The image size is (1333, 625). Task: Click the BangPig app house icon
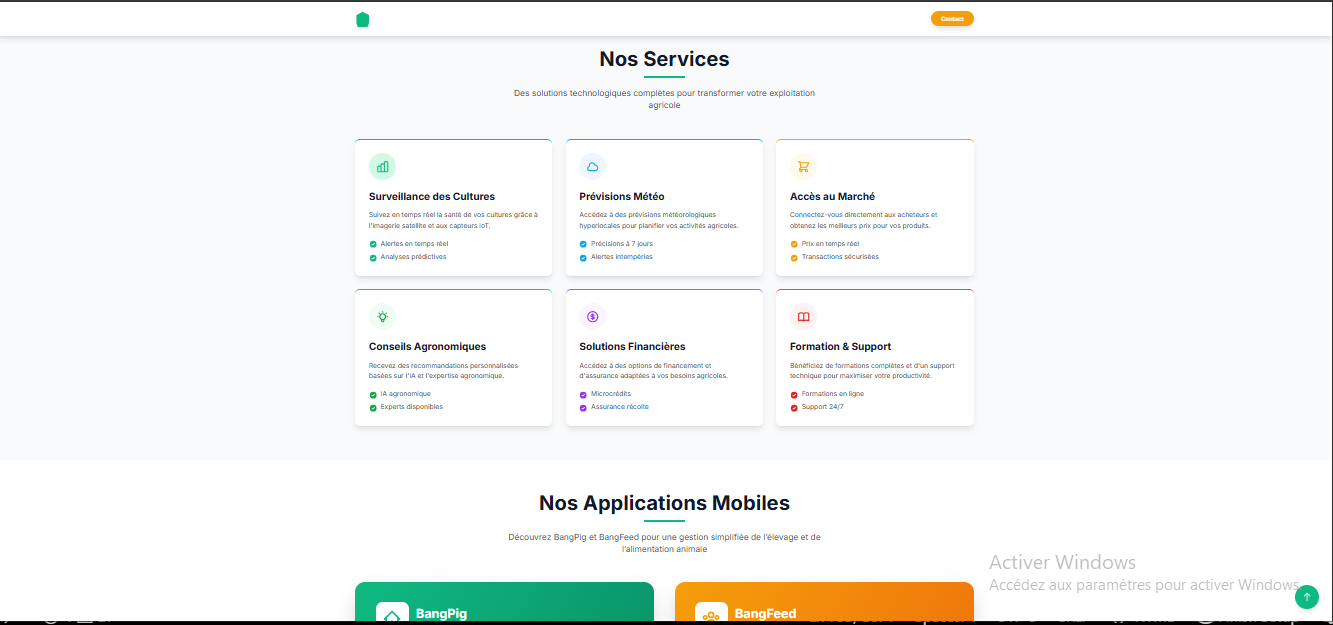(392, 615)
